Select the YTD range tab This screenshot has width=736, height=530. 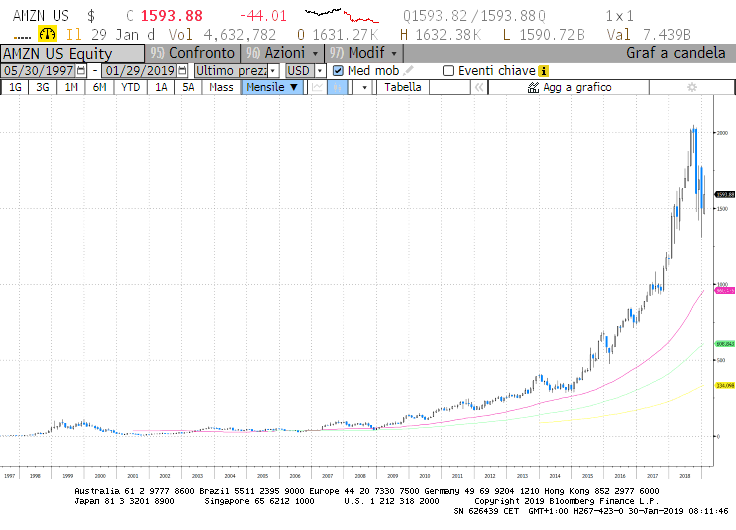pos(130,87)
